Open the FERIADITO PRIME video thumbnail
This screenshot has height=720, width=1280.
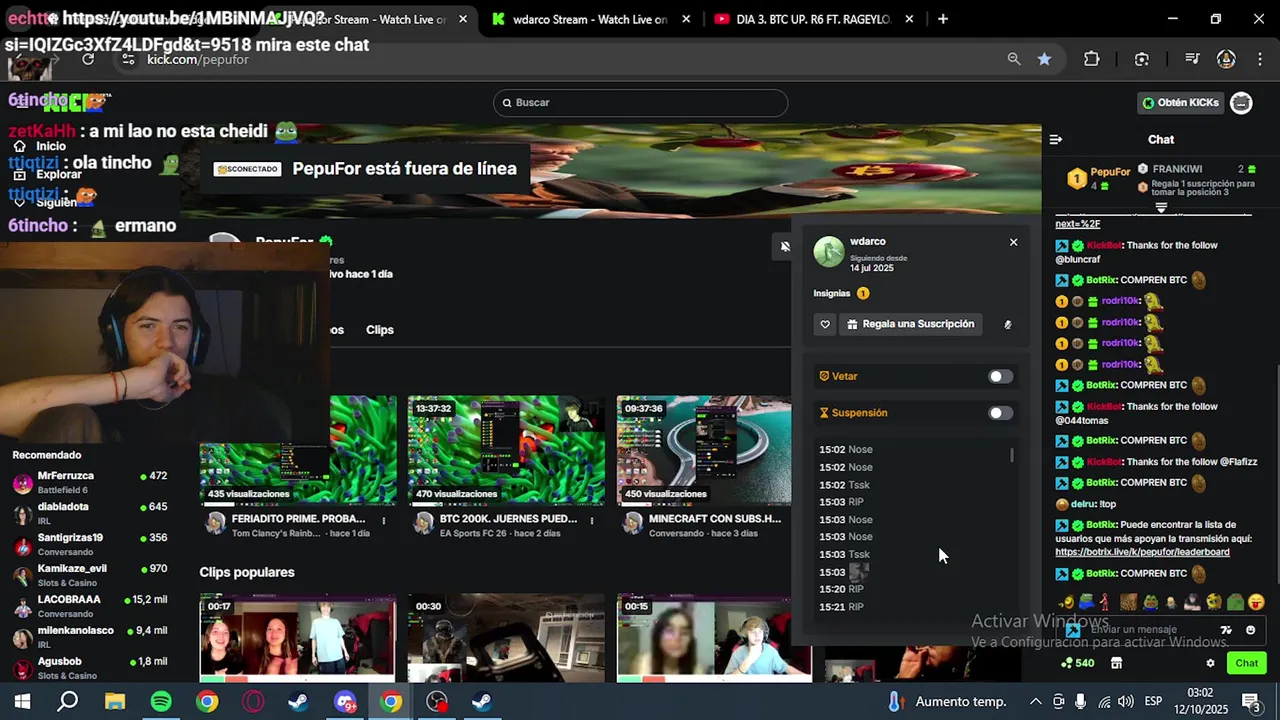point(298,450)
